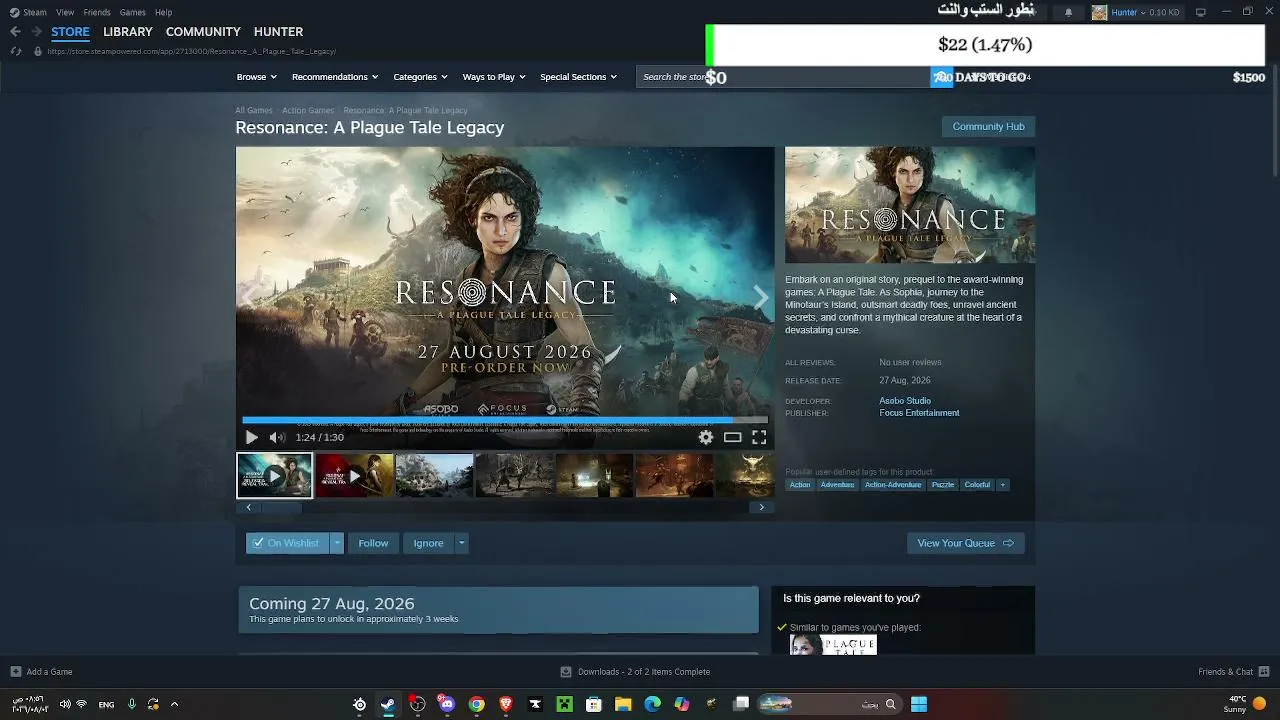Expand wishlist options dropdown arrow
The height and width of the screenshot is (720, 1280).
(337, 543)
